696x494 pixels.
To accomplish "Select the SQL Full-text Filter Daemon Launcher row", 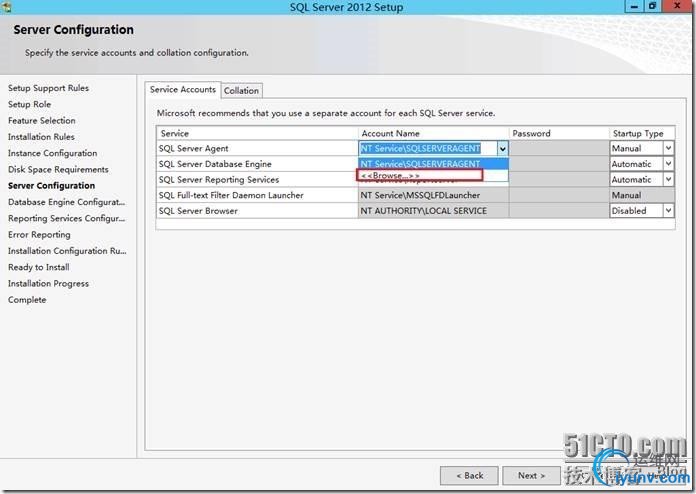I will [257, 195].
